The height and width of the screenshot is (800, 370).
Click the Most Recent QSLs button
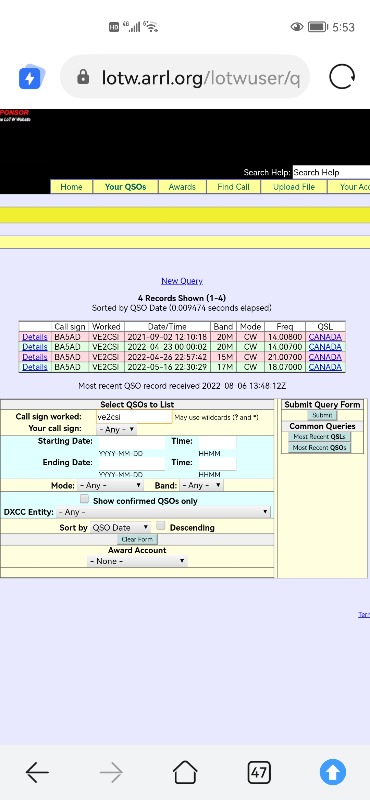click(319, 437)
